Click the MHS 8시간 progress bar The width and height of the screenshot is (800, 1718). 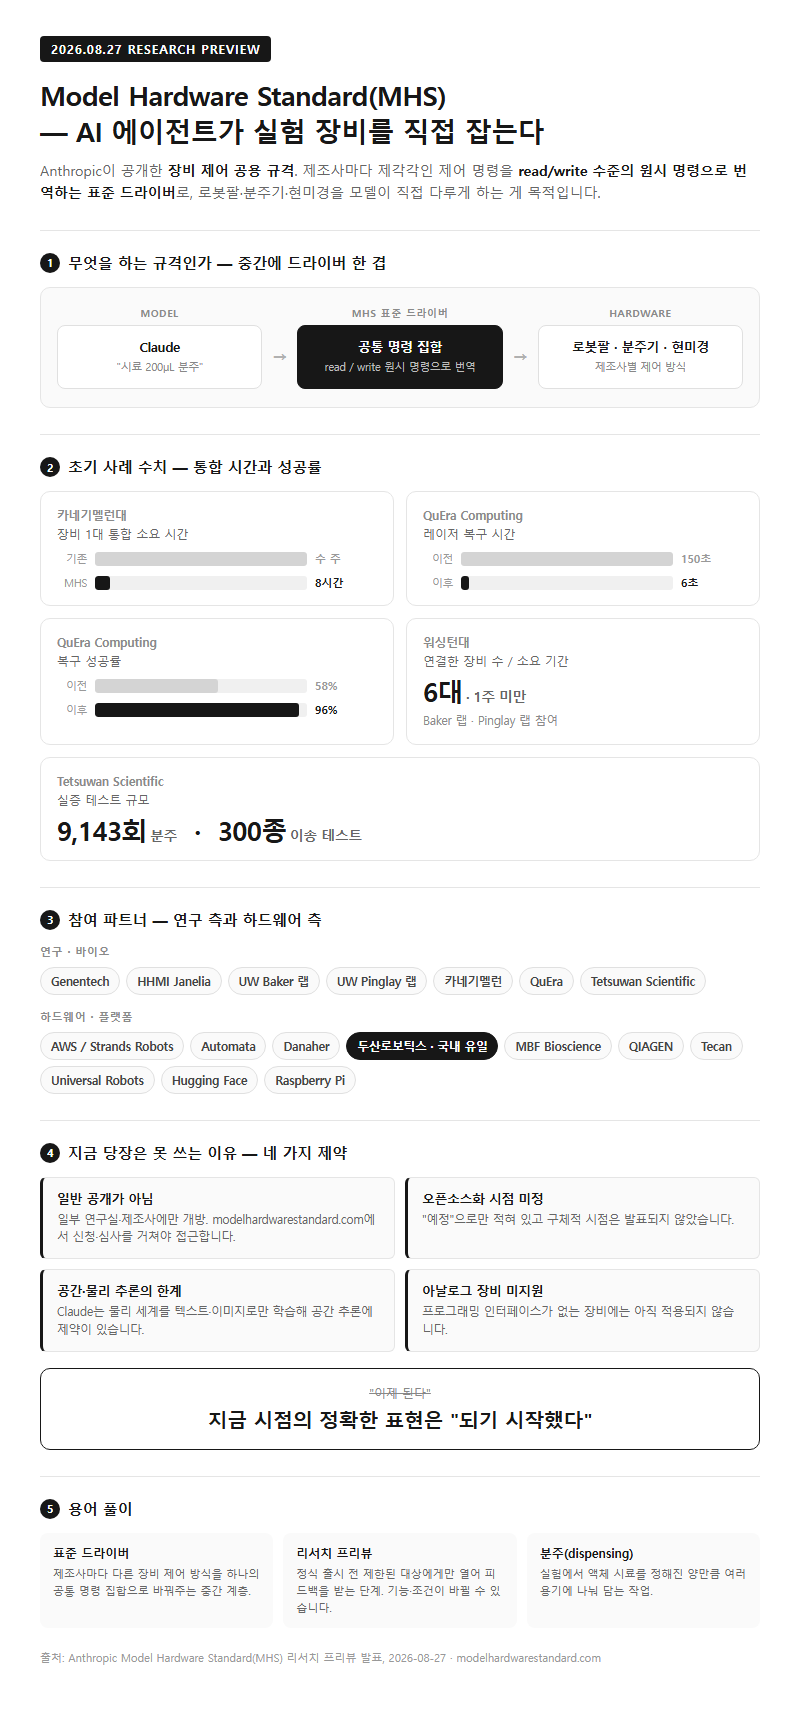click(x=201, y=583)
